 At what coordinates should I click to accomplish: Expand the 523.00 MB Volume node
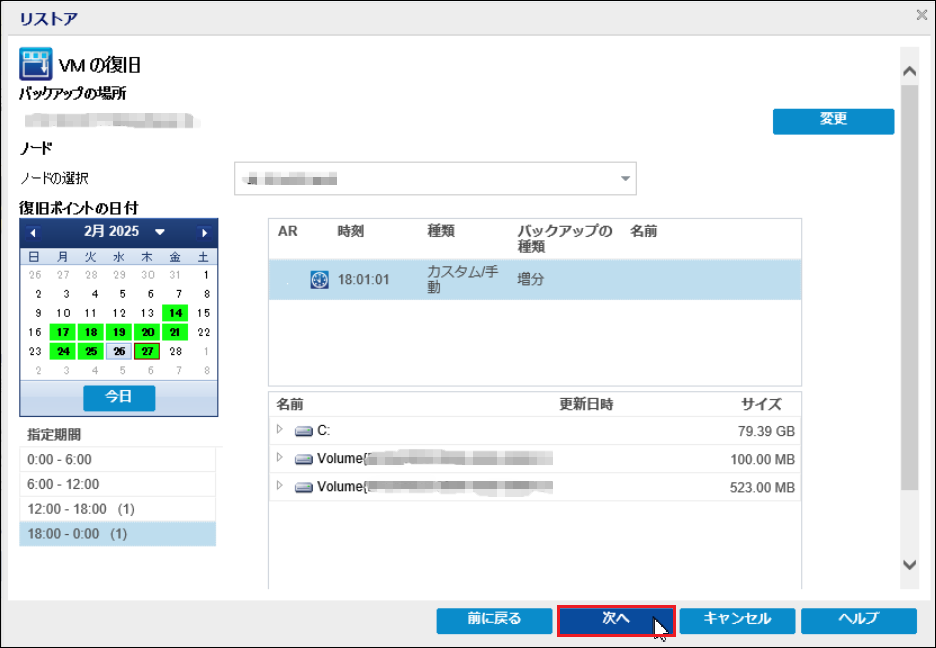coord(280,487)
